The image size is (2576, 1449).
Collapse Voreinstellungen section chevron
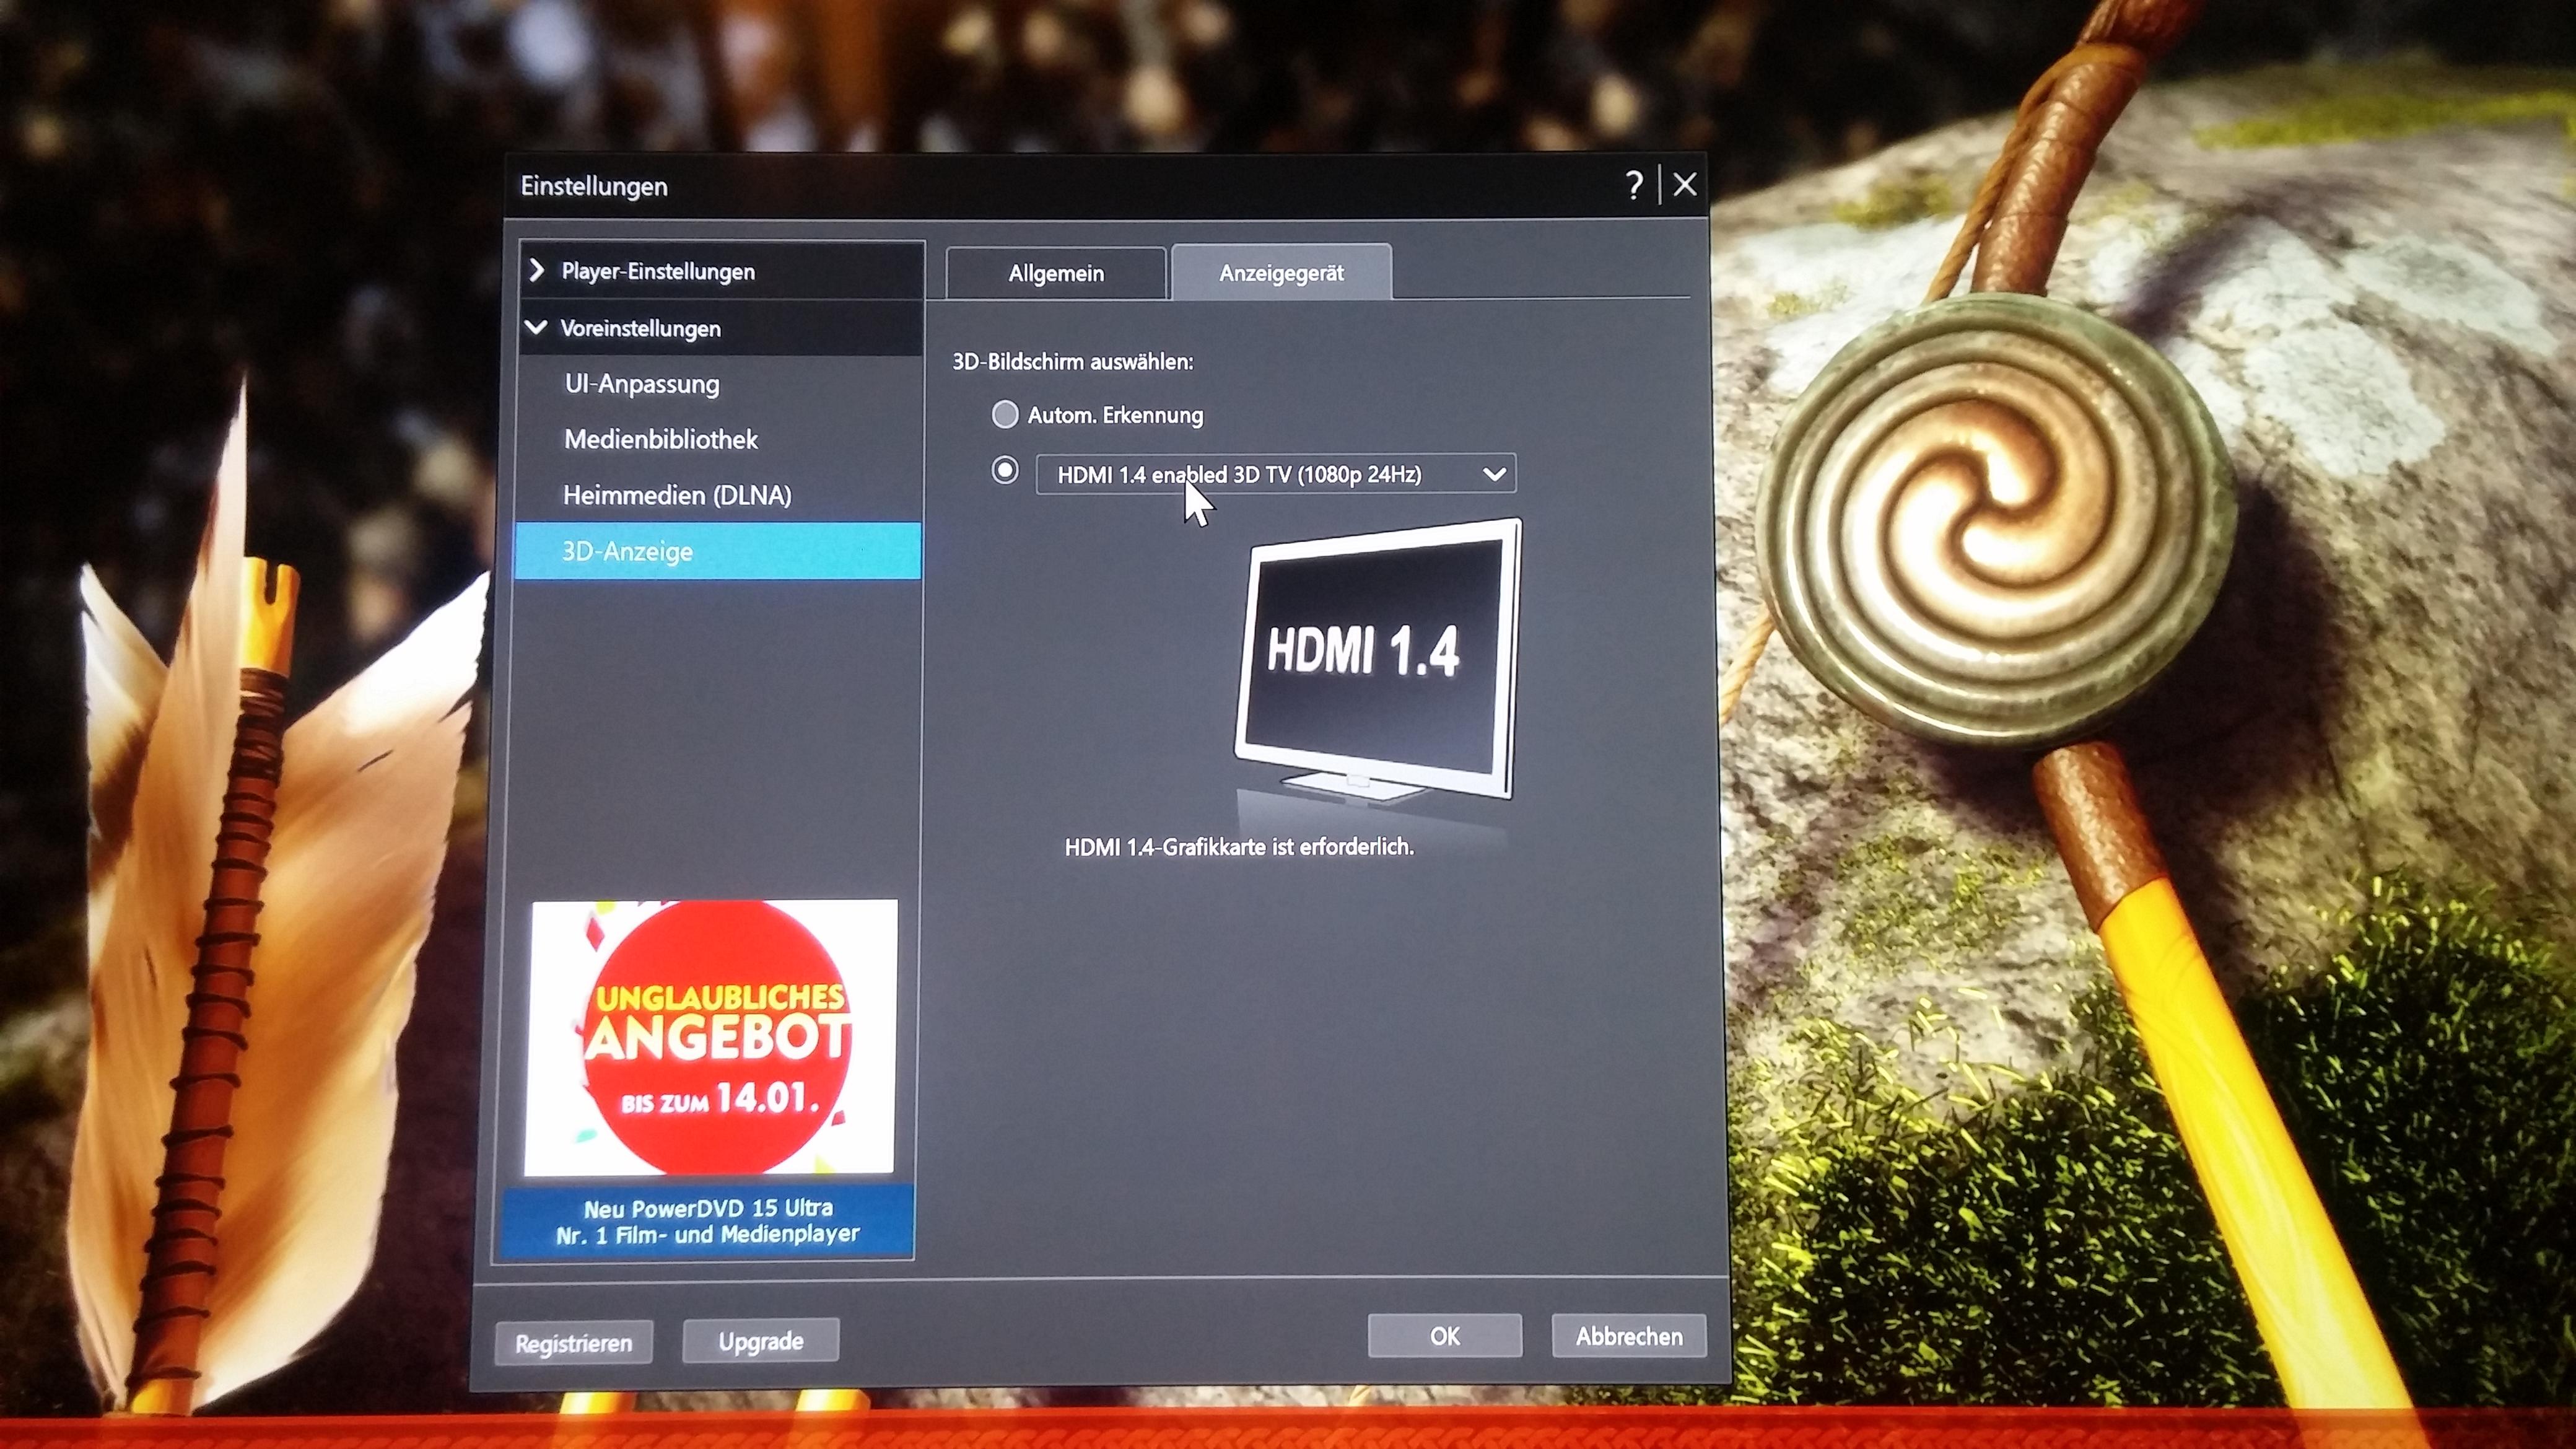(537, 327)
